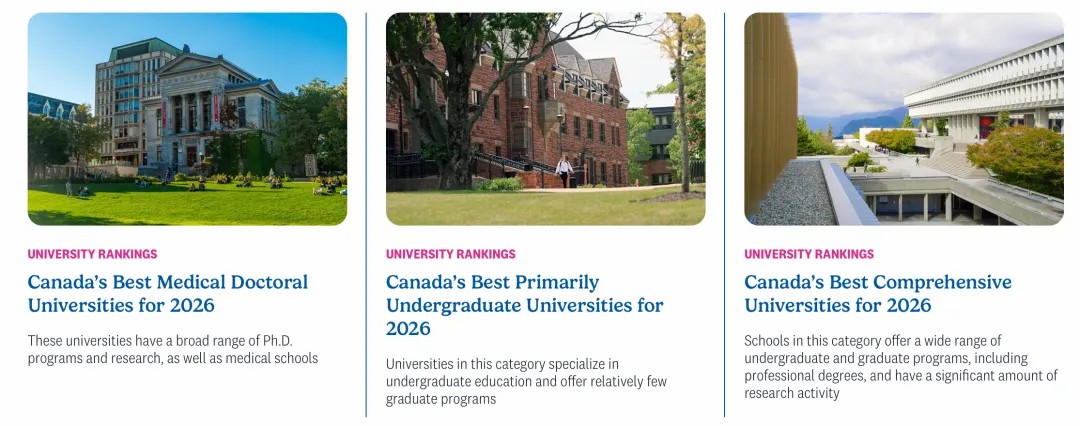This screenshot has height=426, width=1080.
Task: Open the Comprehensive Universities concrete campus photo
Action: click(903, 119)
